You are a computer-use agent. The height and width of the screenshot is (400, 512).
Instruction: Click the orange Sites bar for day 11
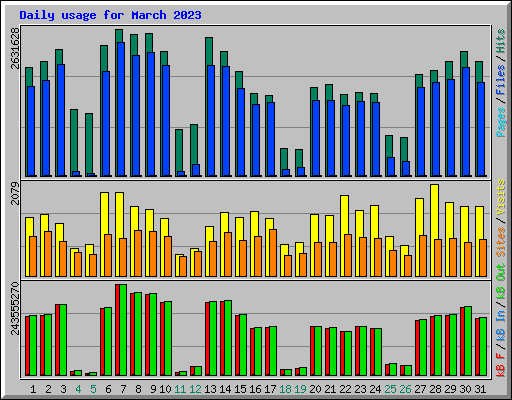[x=183, y=266]
